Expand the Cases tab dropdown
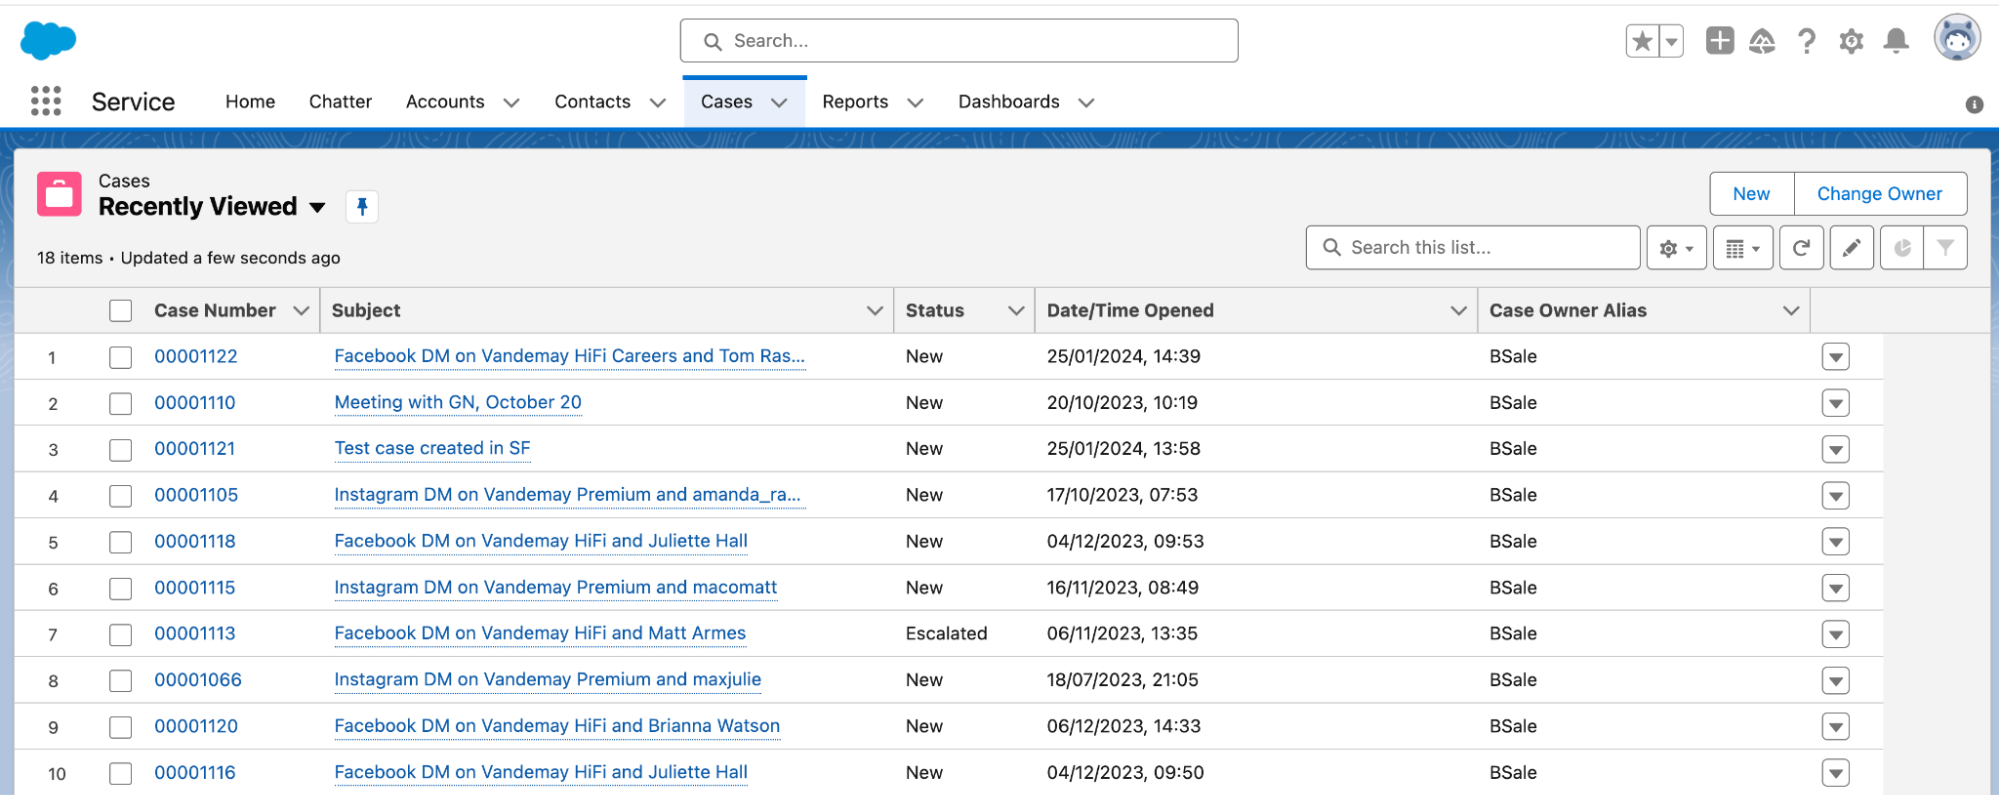The height and width of the screenshot is (795, 1999). [x=779, y=103]
